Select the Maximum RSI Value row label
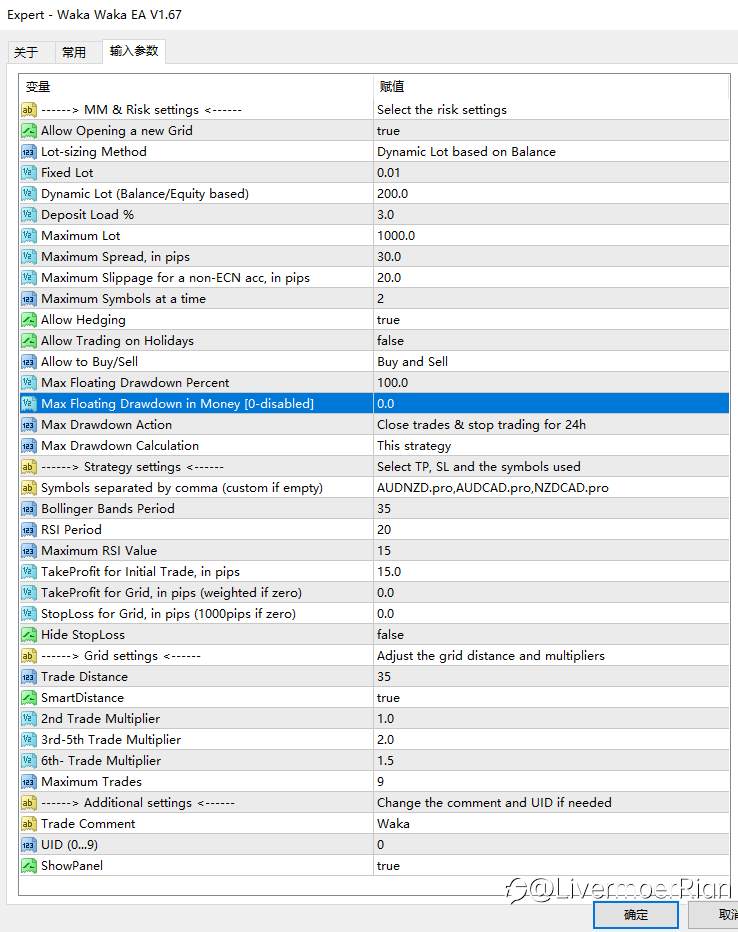This screenshot has width=738, height=932. [x=99, y=551]
